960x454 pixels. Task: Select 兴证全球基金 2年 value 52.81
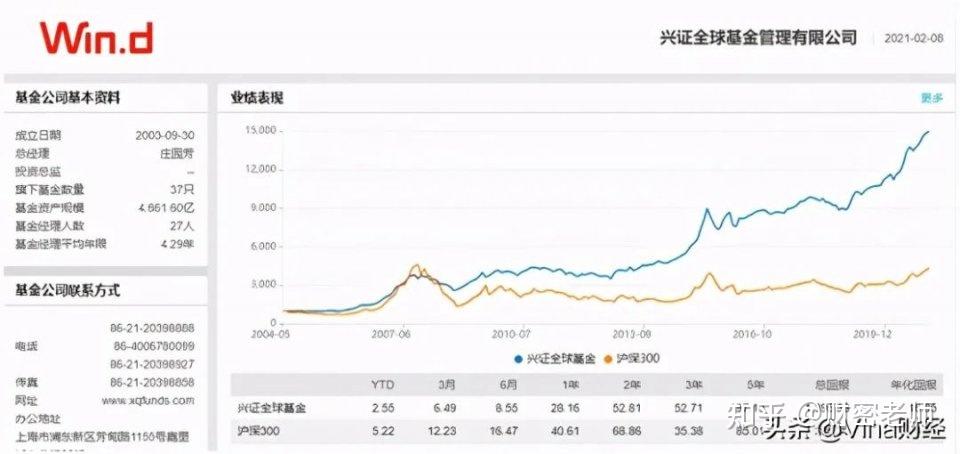click(x=627, y=407)
